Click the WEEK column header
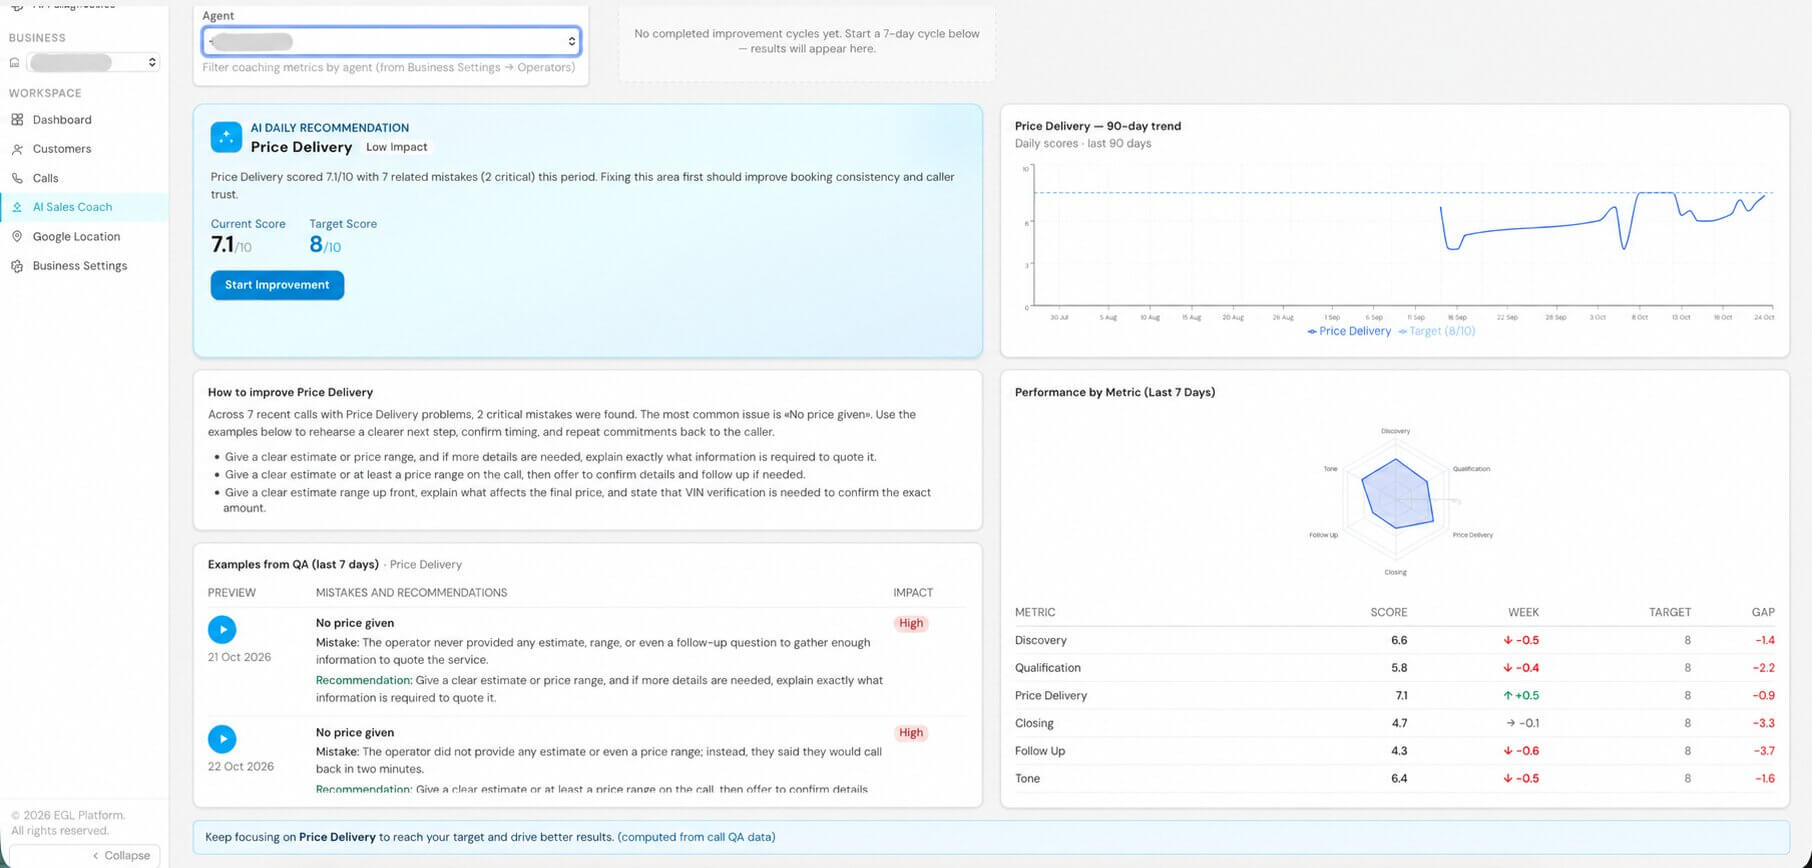Image resolution: width=1812 pixels, height=868 pixels. 1523,612
